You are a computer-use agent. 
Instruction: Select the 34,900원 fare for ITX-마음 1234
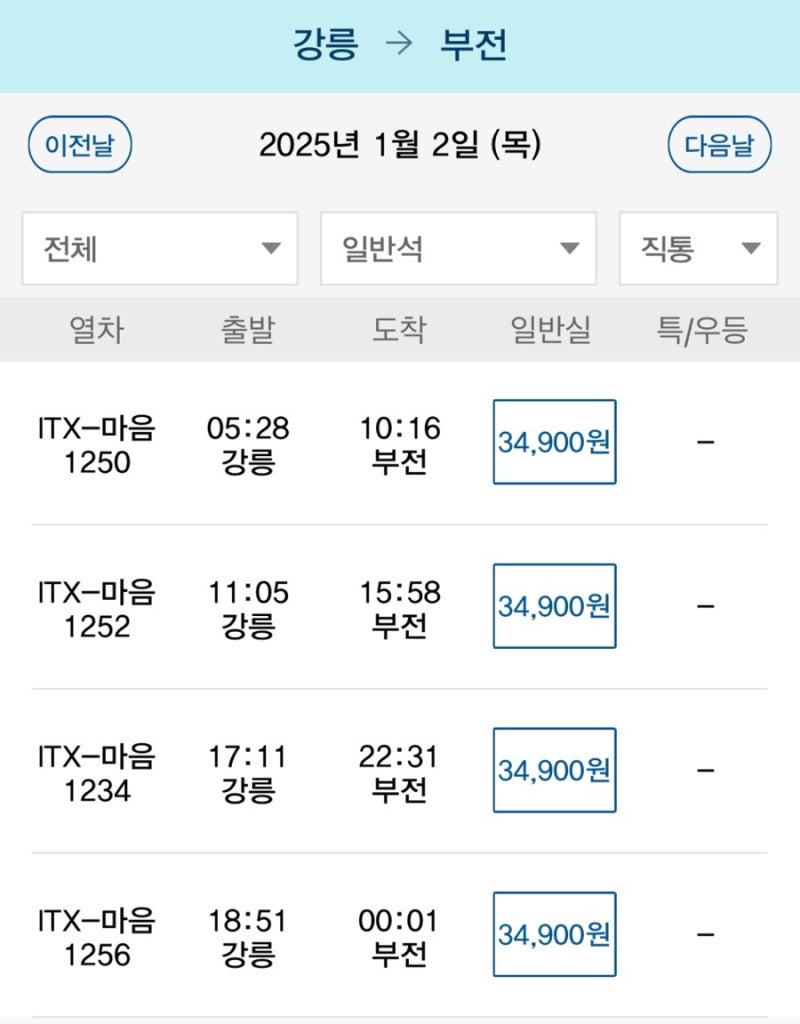(554, 770)
